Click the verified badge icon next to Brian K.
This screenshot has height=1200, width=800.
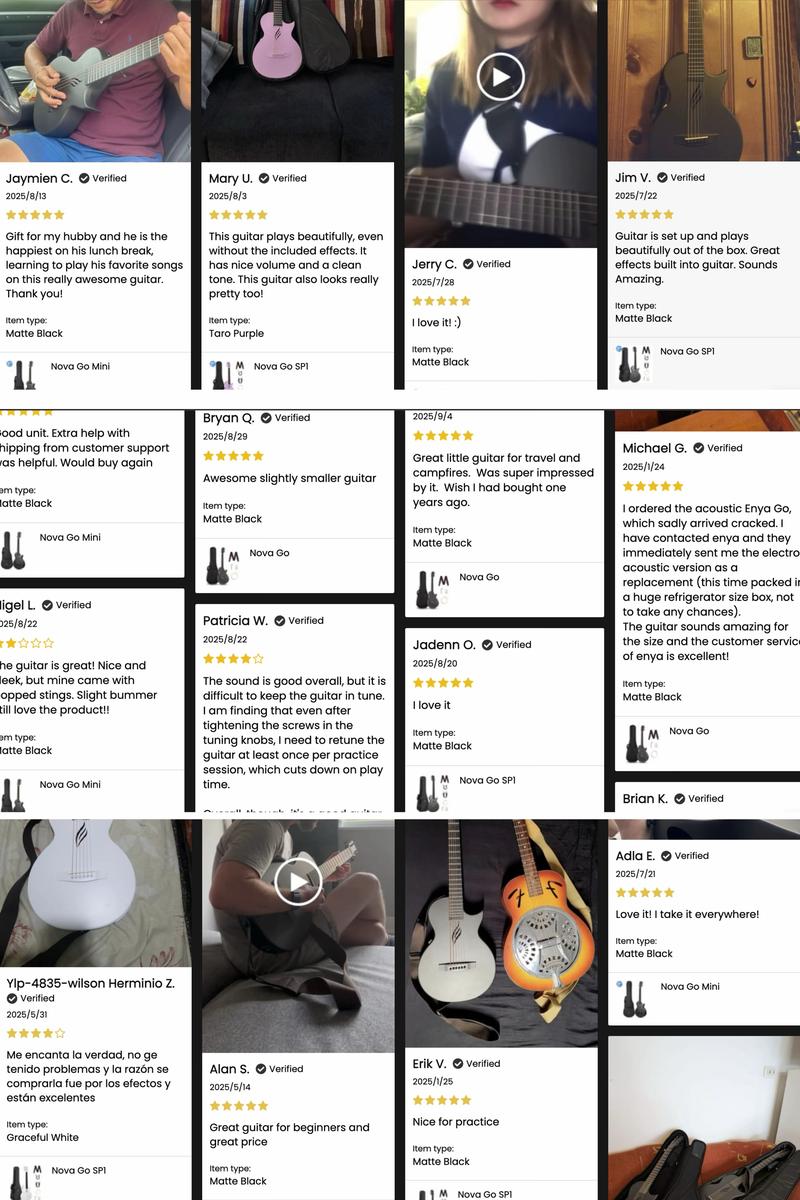tap(680, 799)
